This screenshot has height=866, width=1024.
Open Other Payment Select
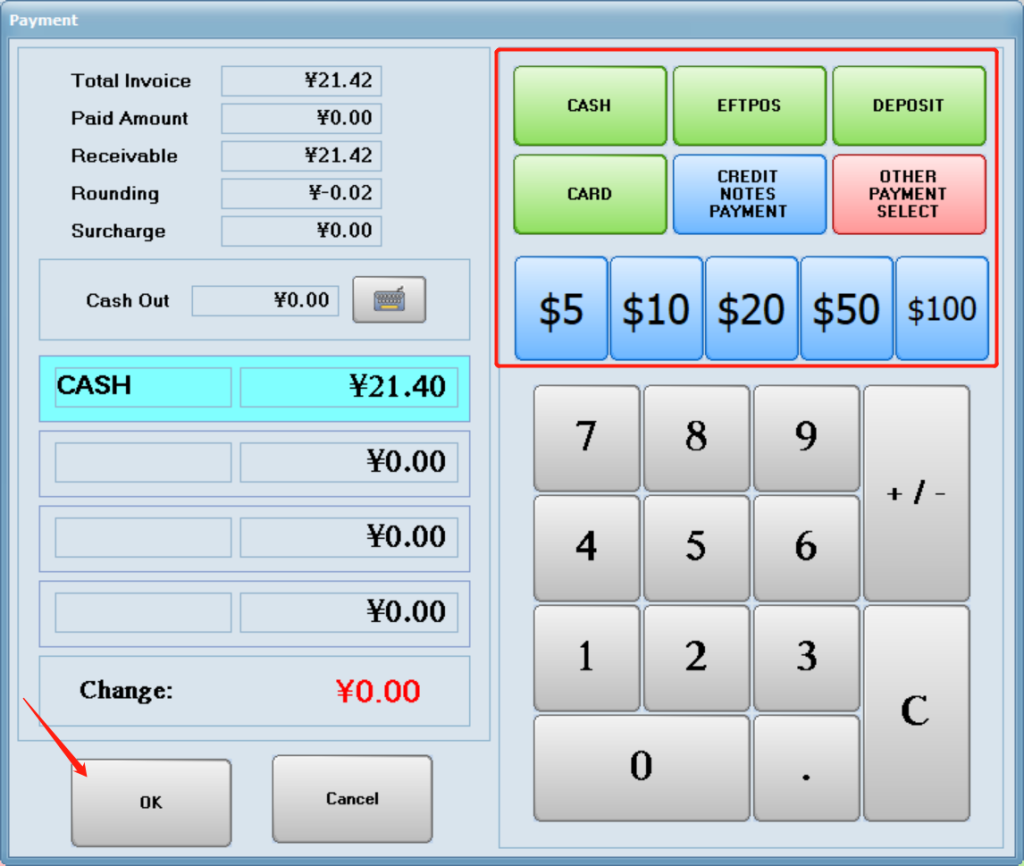(x=908, y=194)
